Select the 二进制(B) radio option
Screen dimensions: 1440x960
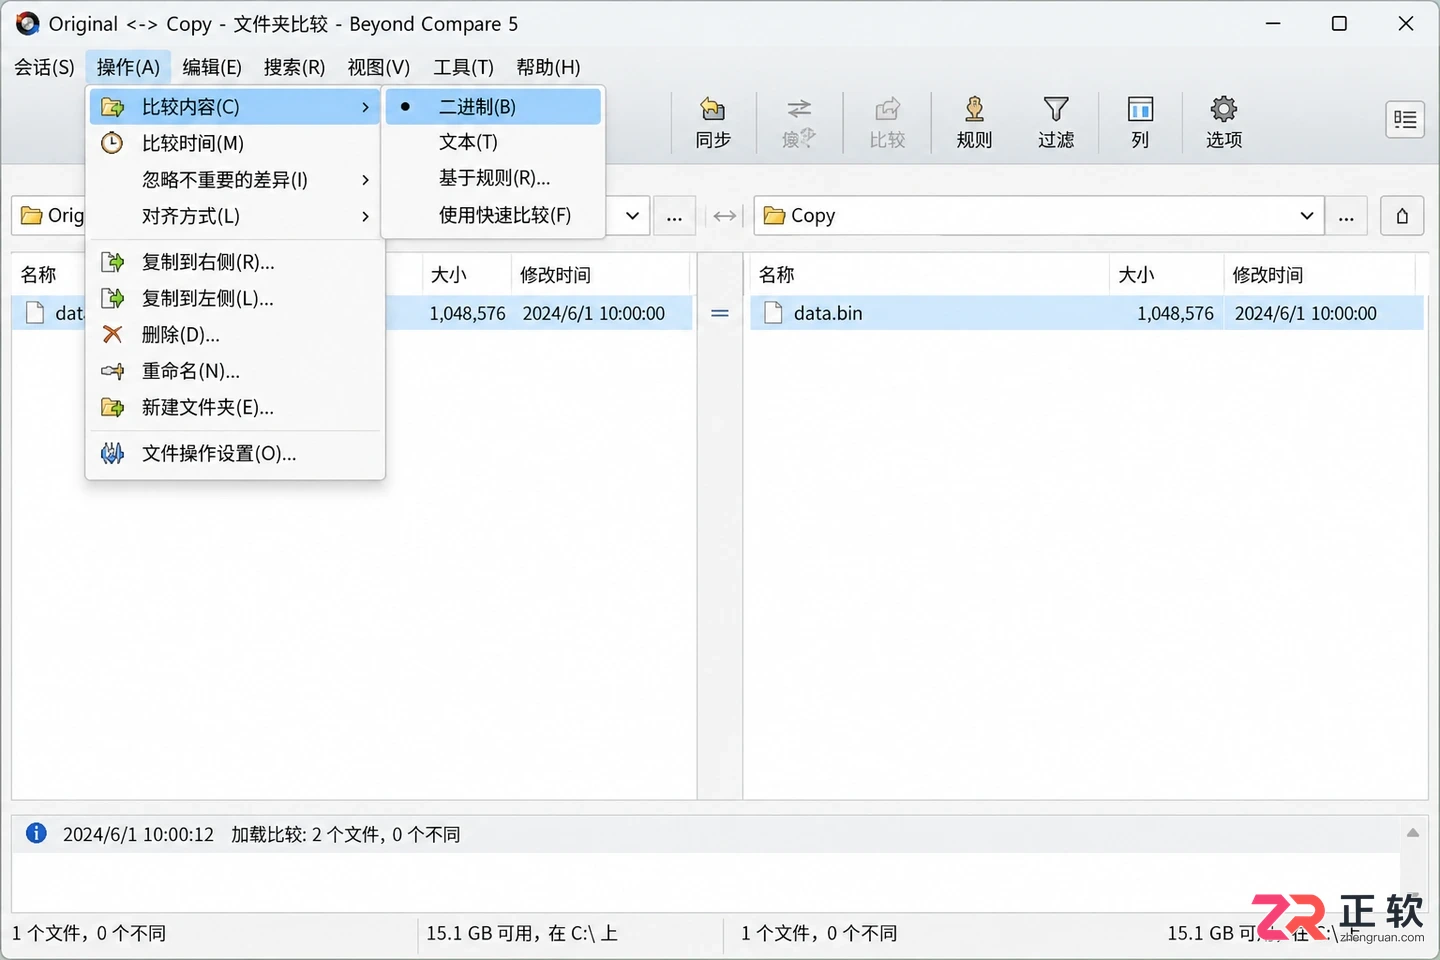pyautogui.click(x=493, y=107)
